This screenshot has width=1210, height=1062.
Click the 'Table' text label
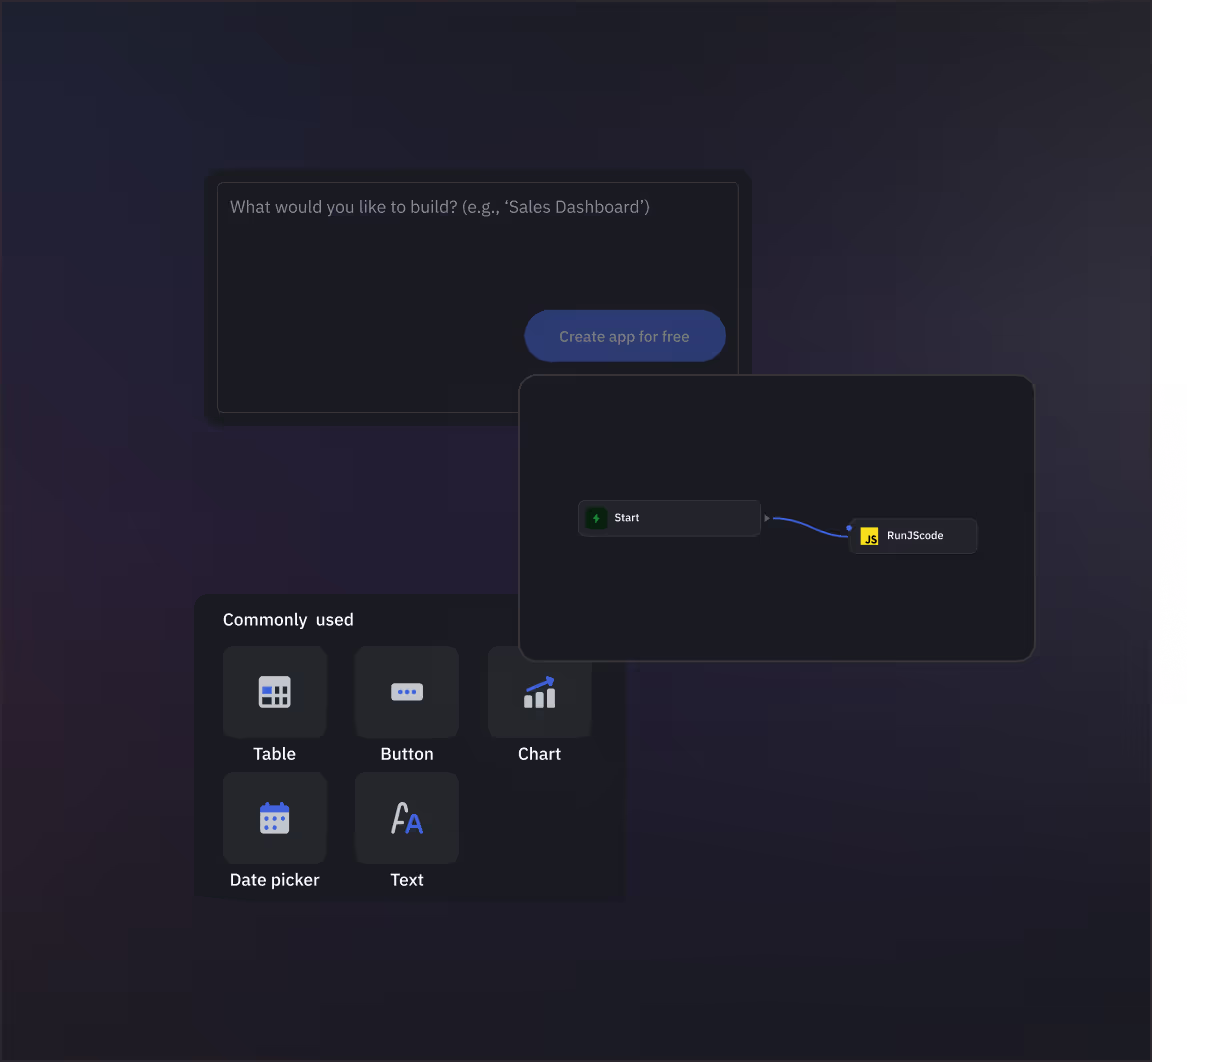[274, 754]
